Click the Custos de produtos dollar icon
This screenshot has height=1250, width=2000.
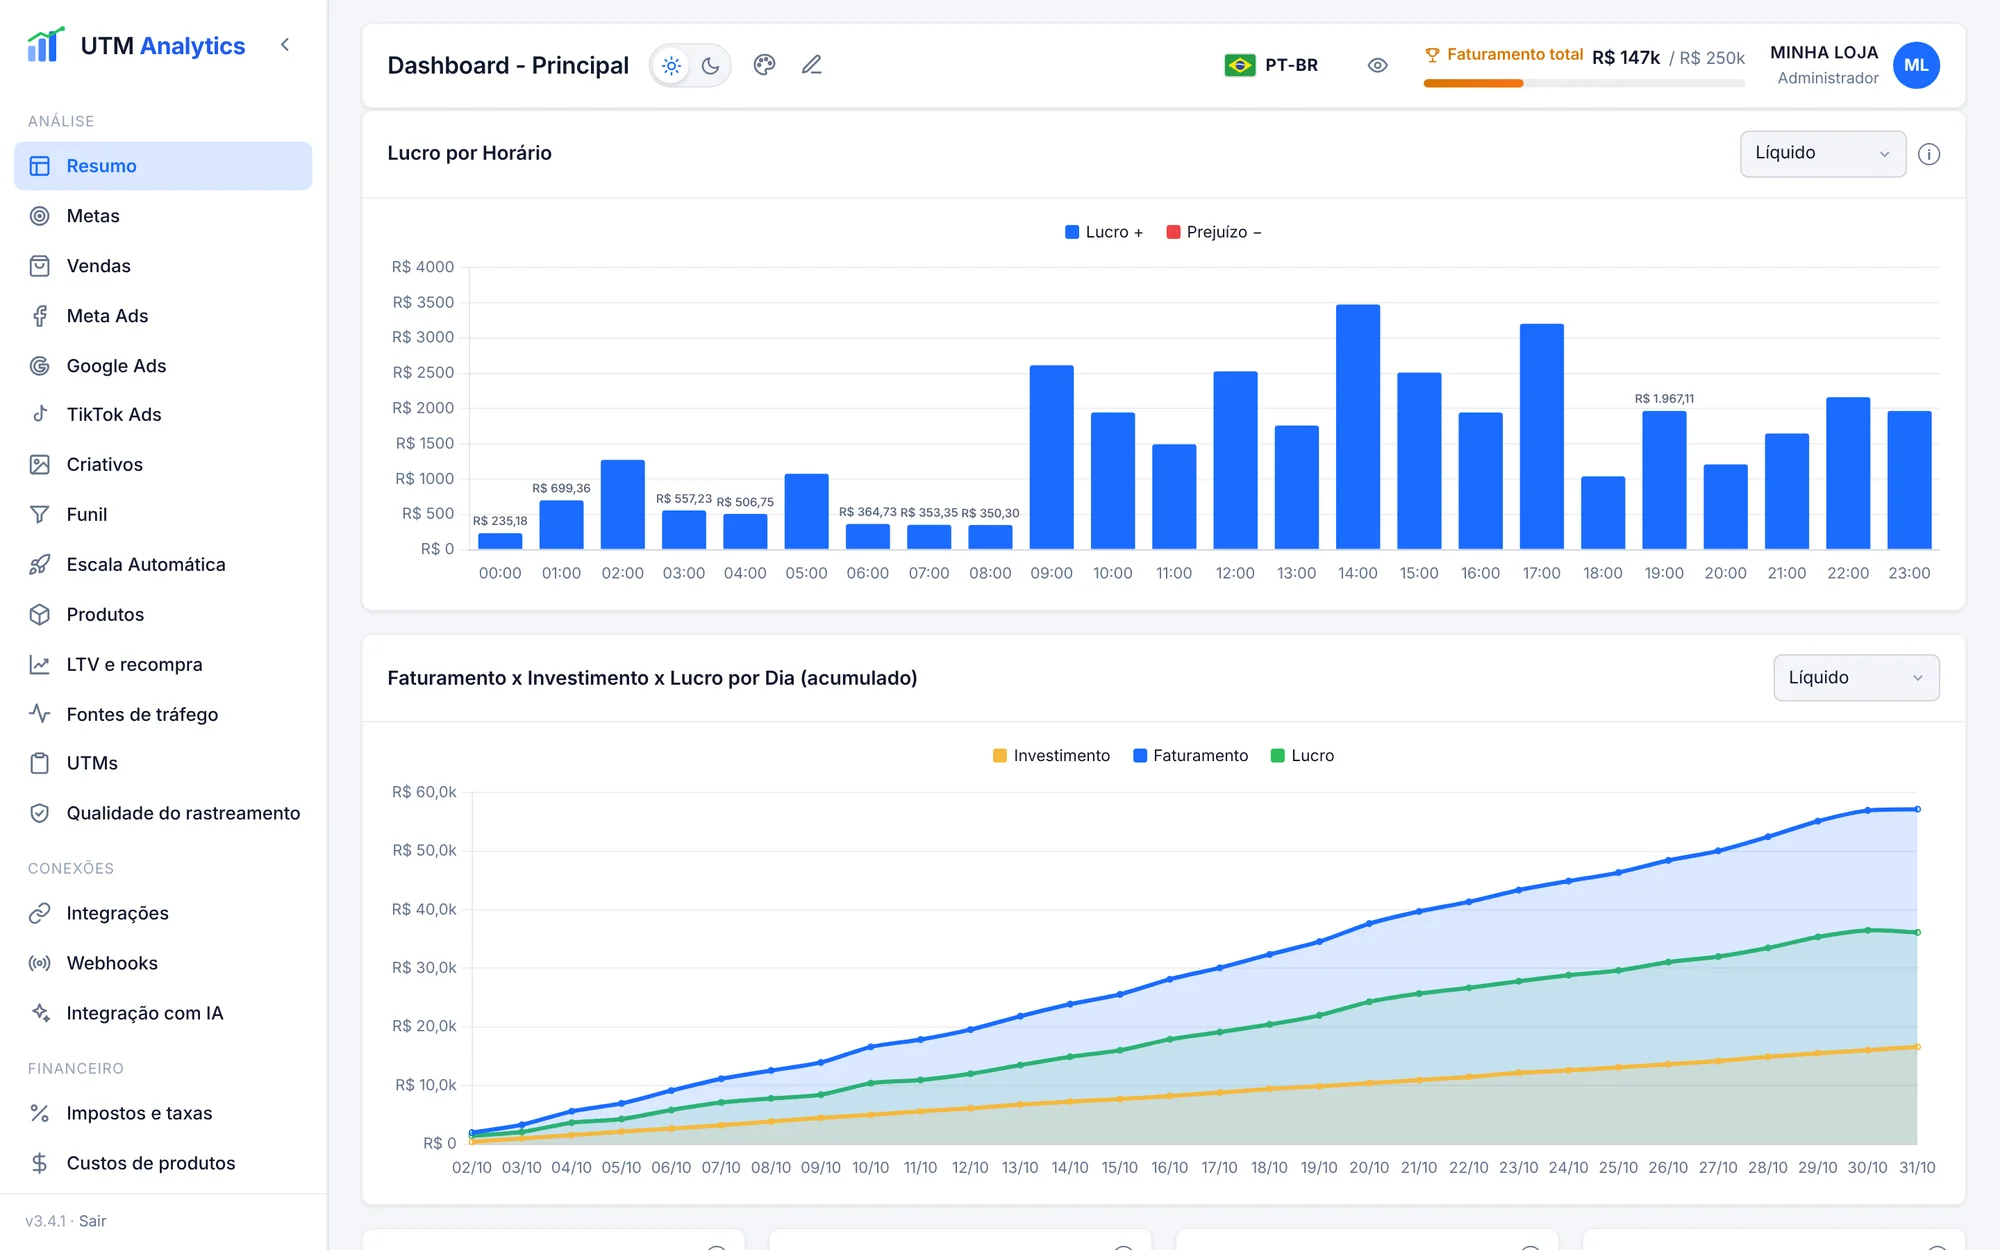(x=40, y=1163)
